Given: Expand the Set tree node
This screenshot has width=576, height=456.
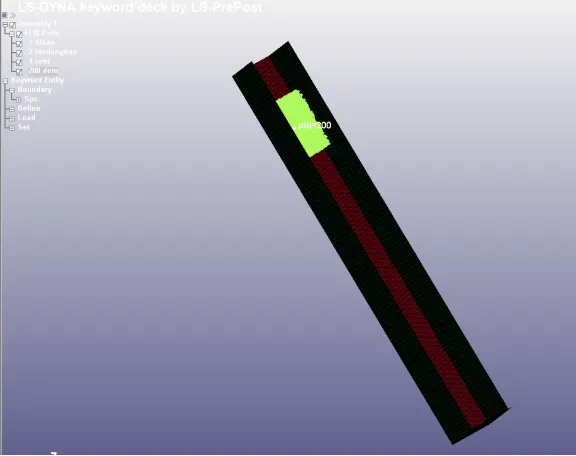Looking at the screenshot, I should tap(12, 128).
